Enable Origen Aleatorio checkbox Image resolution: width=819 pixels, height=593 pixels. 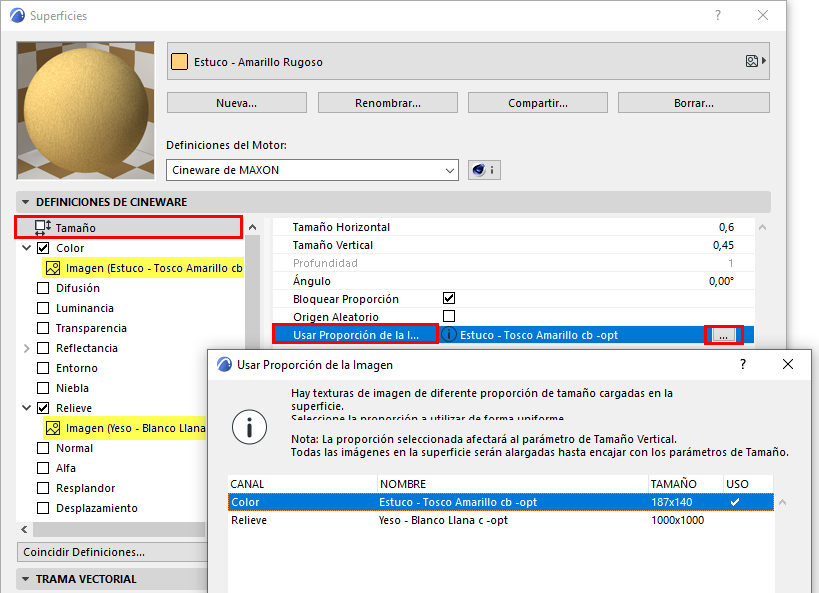point(449,316)
